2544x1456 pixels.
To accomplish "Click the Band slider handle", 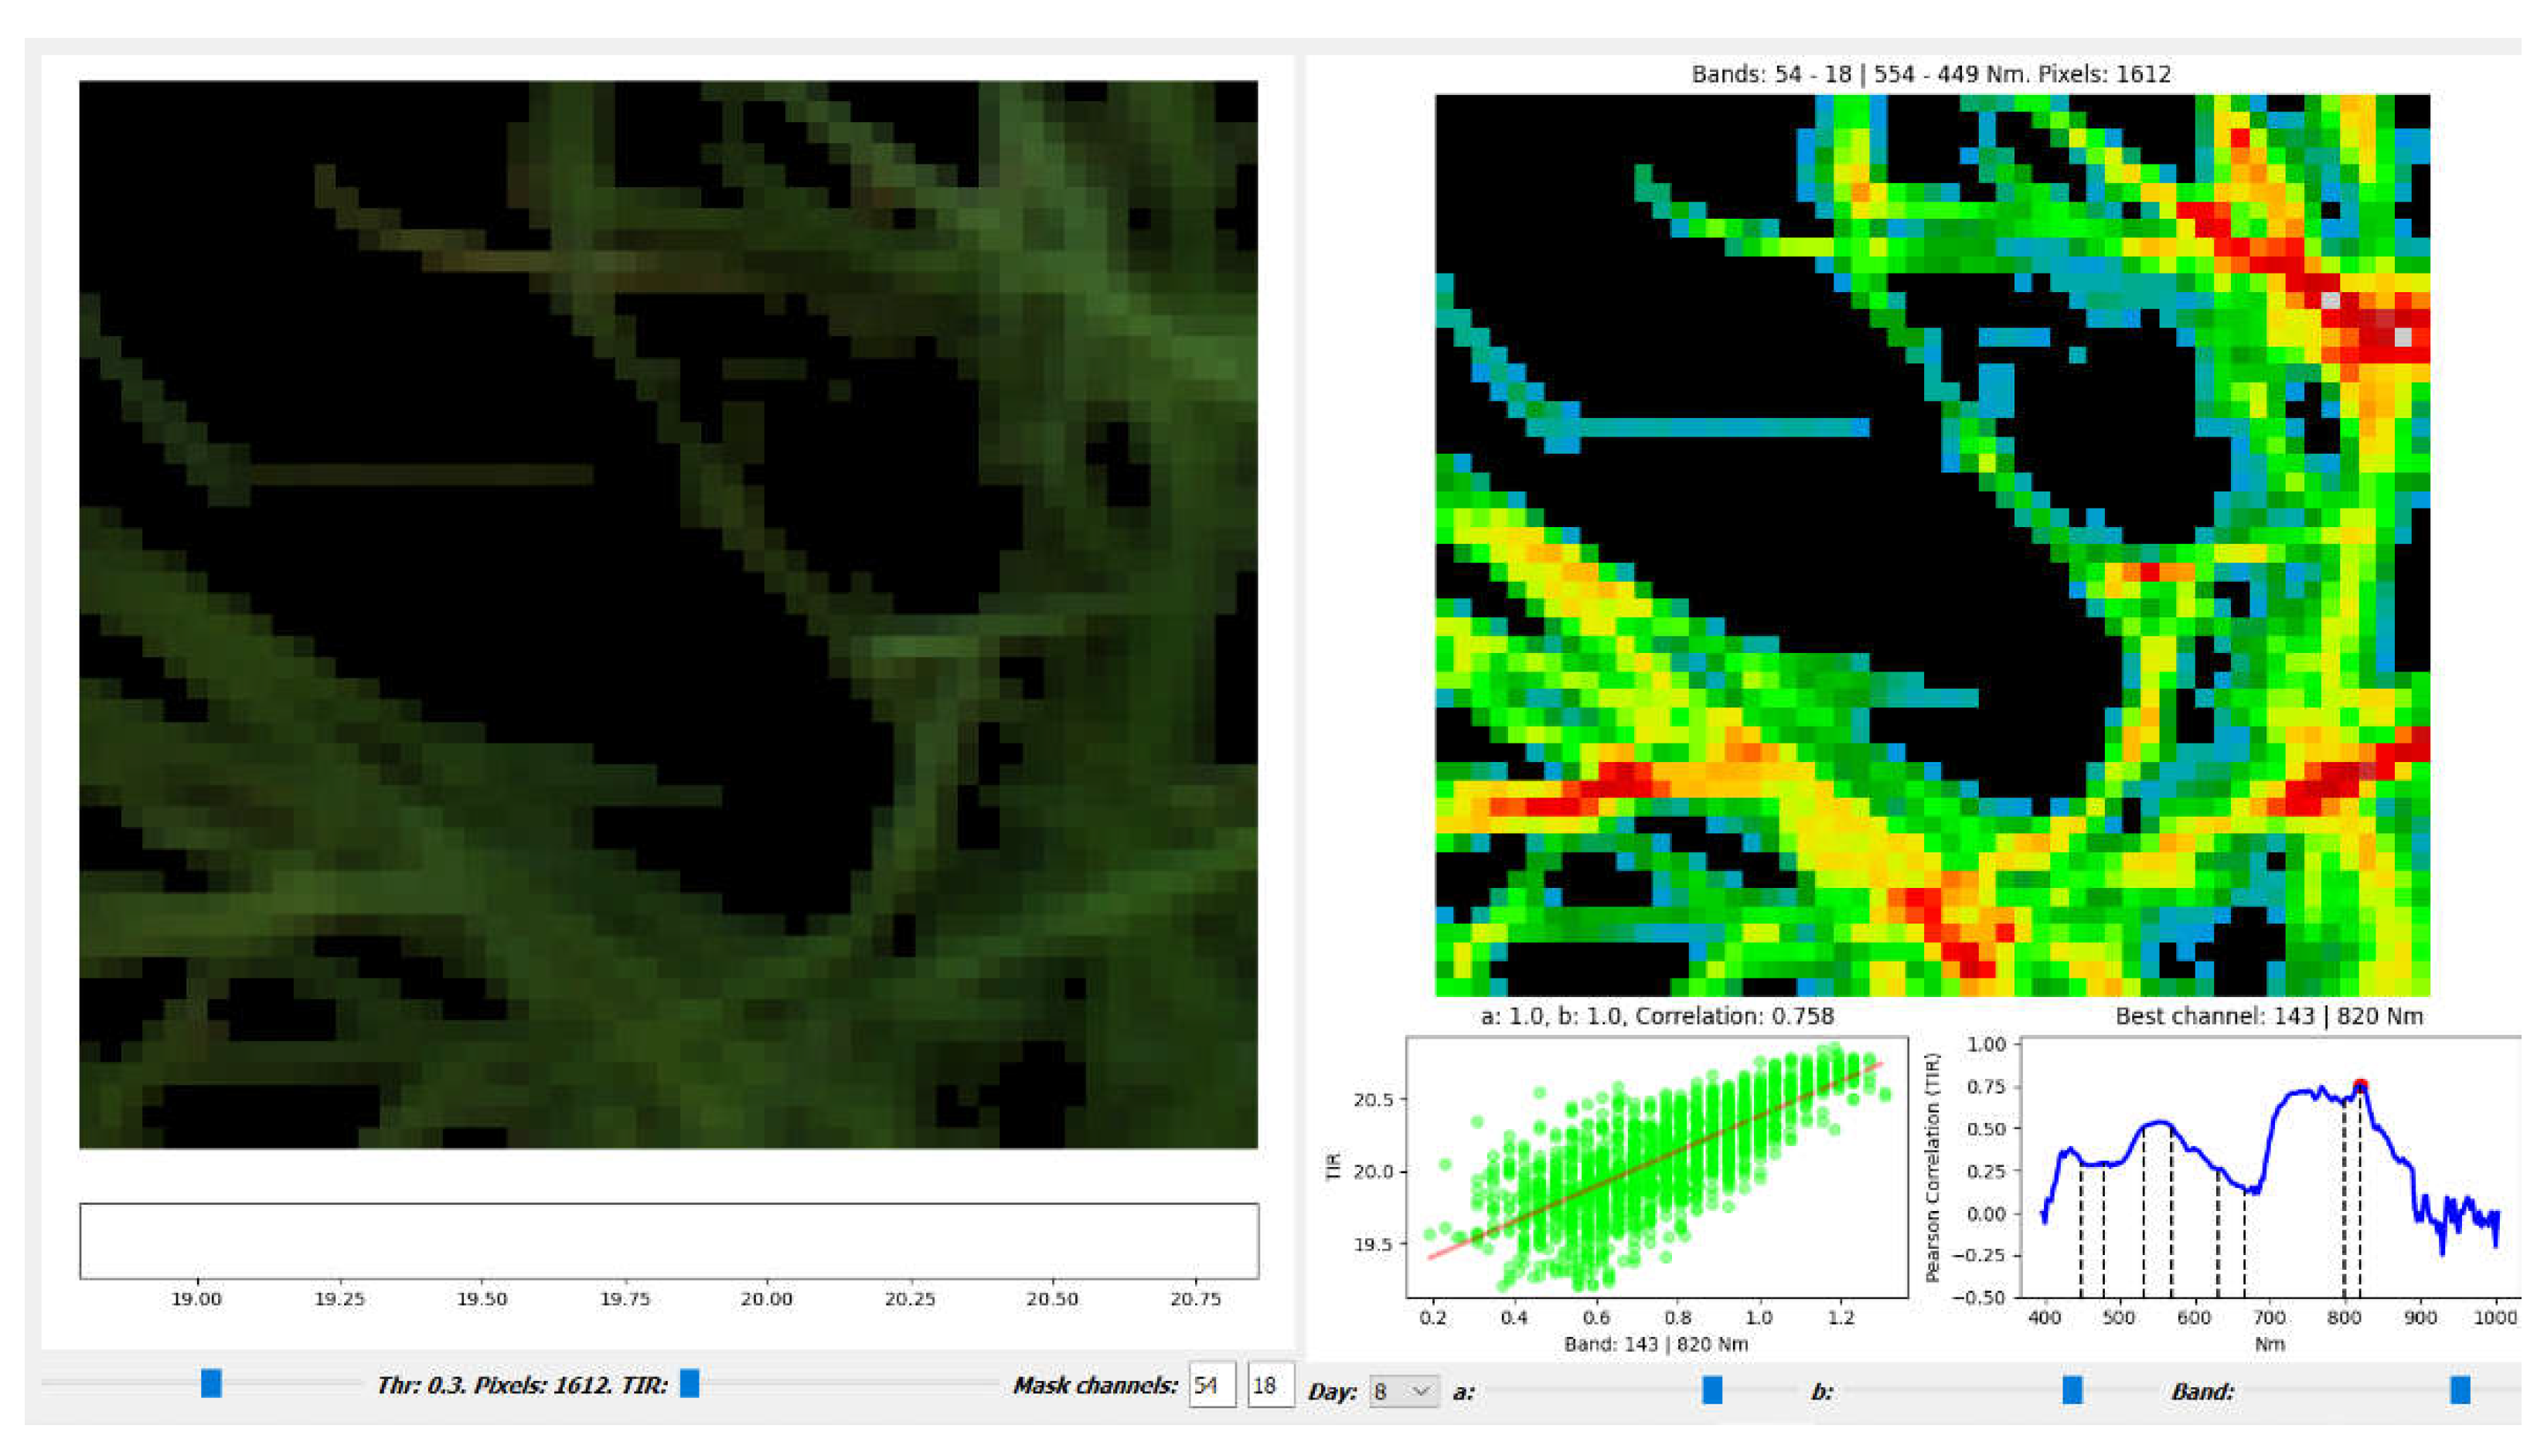I will point(2460,1389).
